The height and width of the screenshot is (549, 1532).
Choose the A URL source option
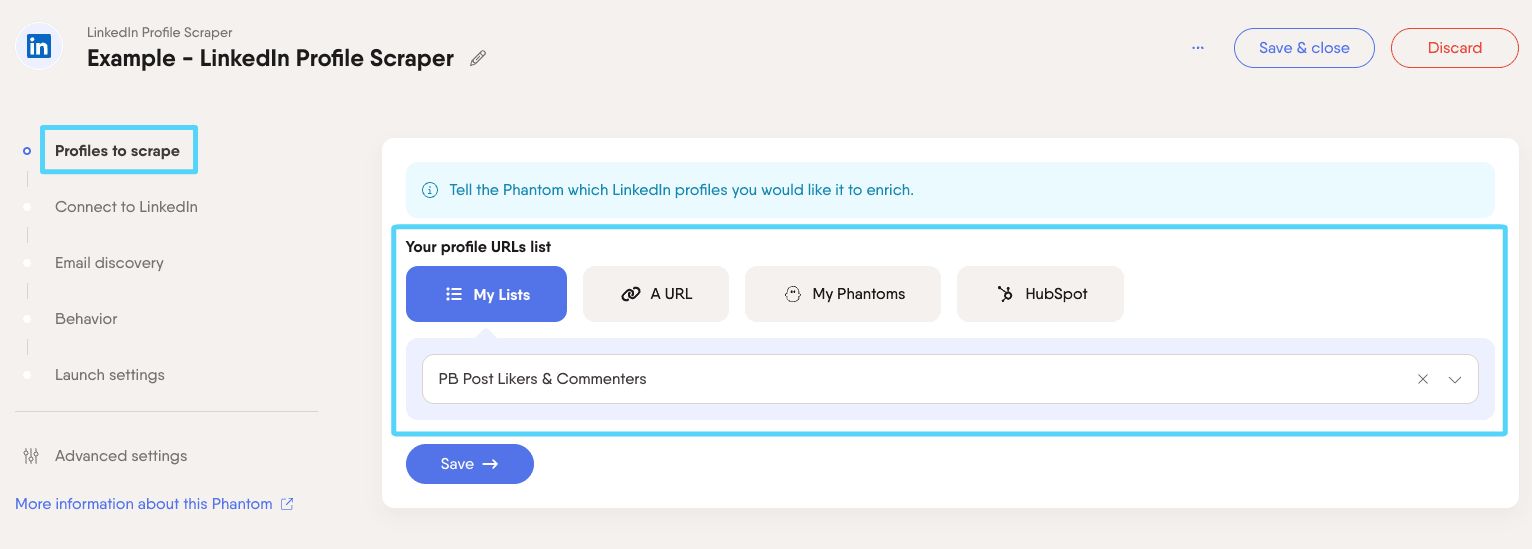656,294
